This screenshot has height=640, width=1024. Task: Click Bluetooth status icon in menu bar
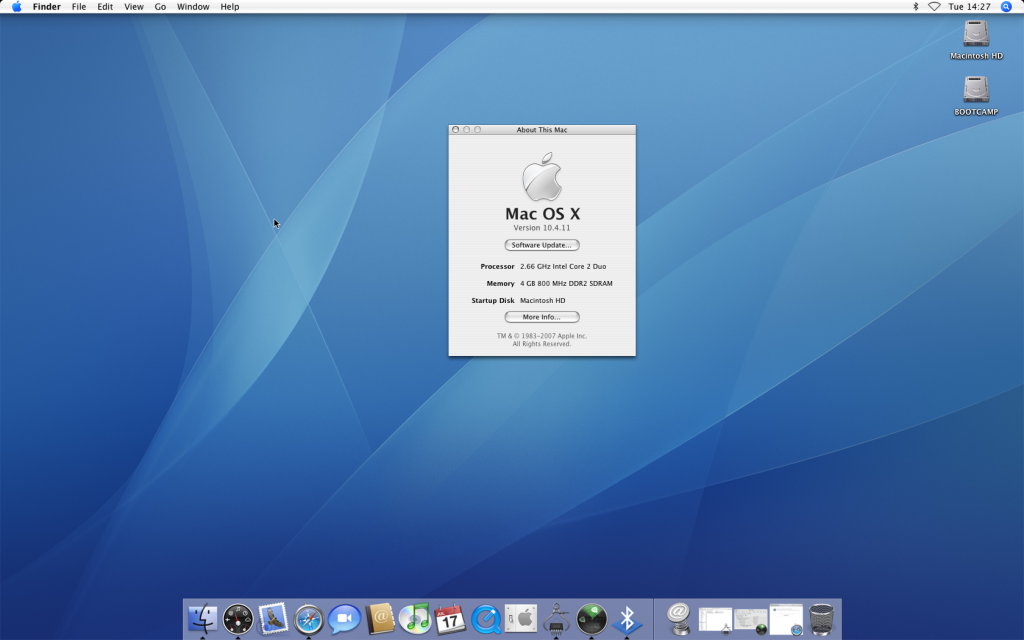tap(915, 7)
